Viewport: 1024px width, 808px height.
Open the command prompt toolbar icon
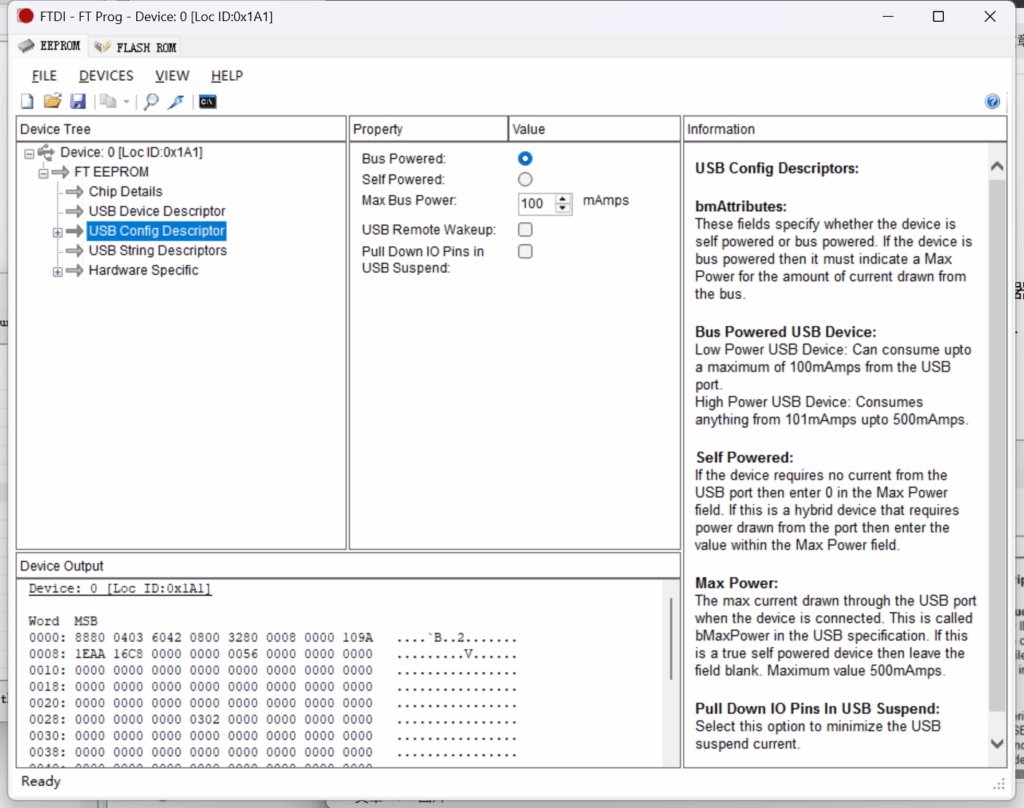[x=208, y=102]
